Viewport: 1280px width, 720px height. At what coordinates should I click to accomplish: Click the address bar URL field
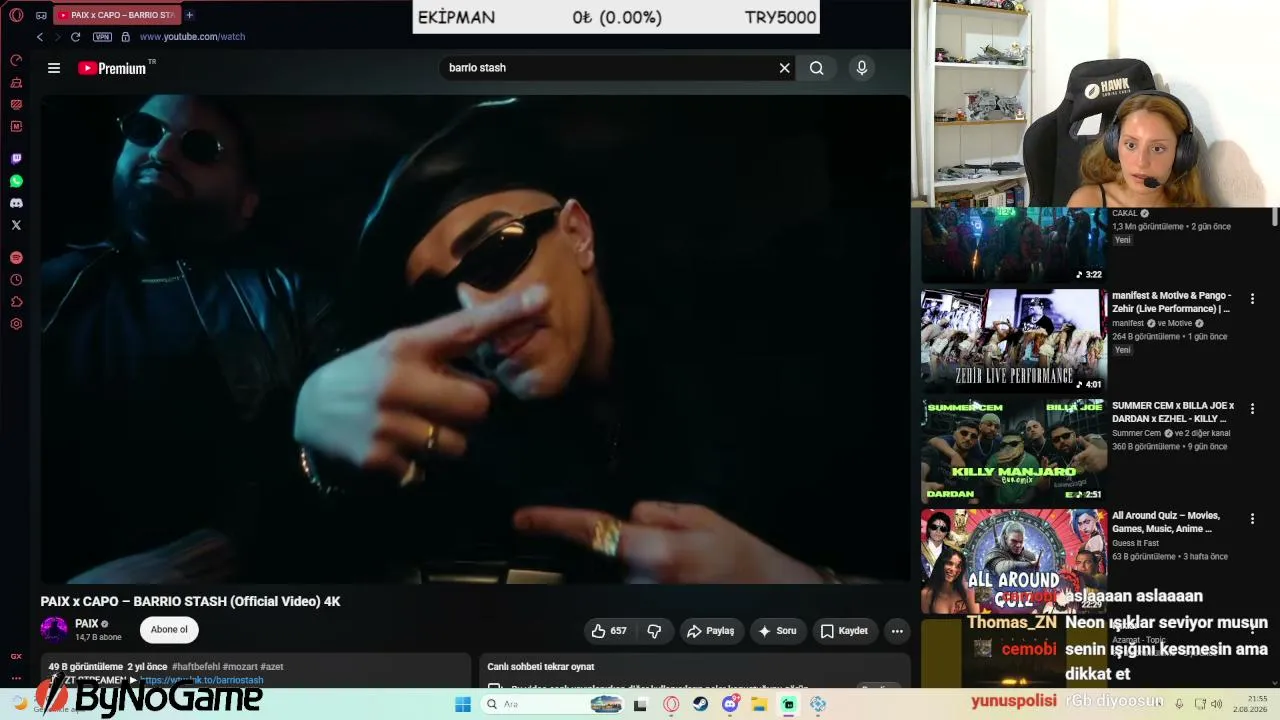click(x=192, y=37)
